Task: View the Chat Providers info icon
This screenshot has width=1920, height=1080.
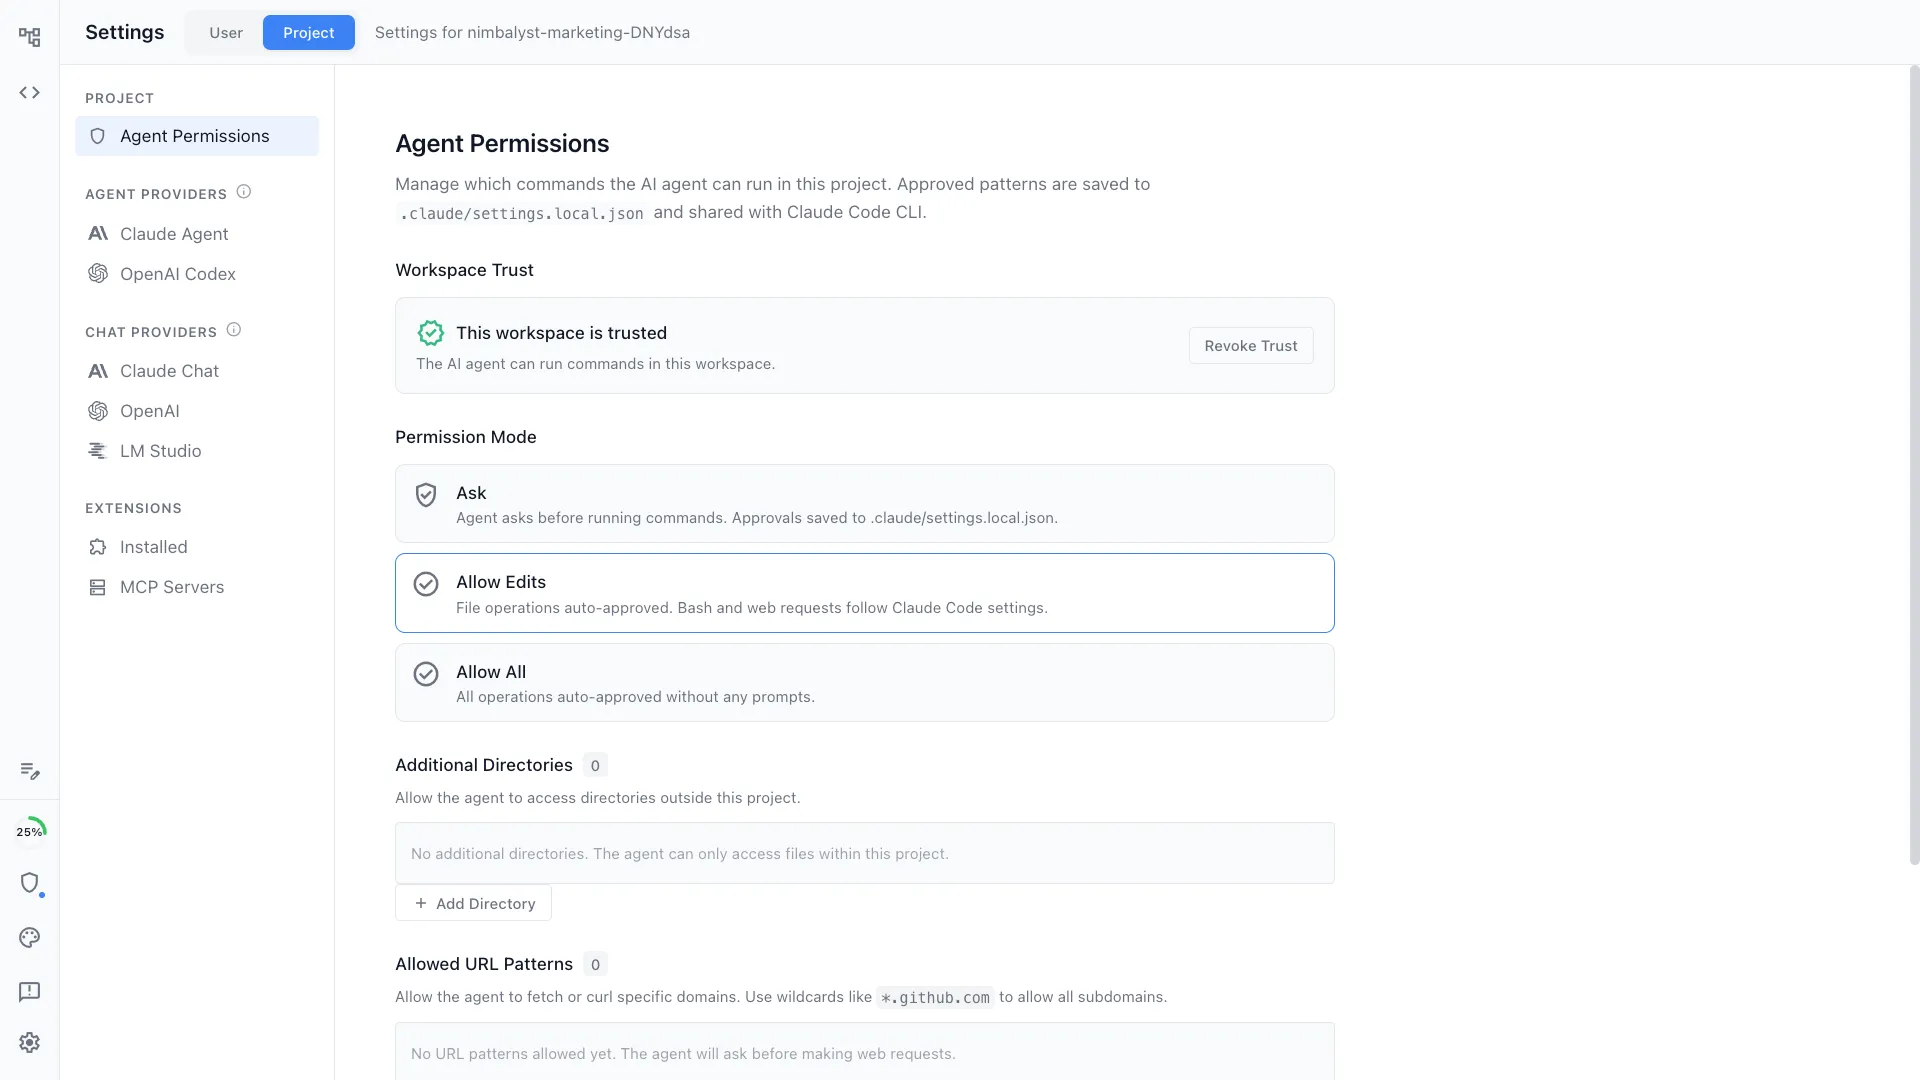Action: (234, 328)
